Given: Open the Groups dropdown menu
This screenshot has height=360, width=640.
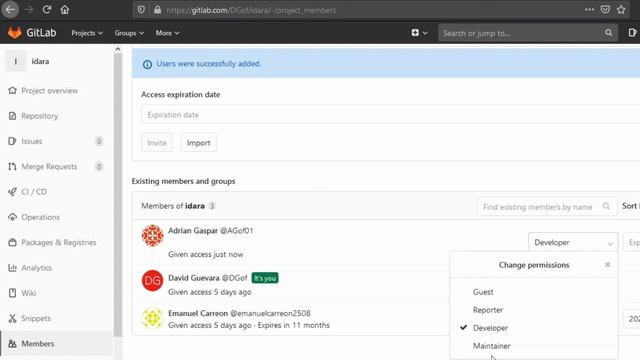Looking at the screenshot, I should [x=129, y=33].
